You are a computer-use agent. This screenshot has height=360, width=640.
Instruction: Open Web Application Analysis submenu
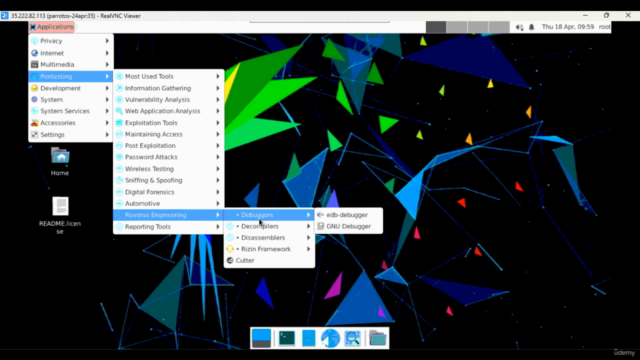point(169,111)
